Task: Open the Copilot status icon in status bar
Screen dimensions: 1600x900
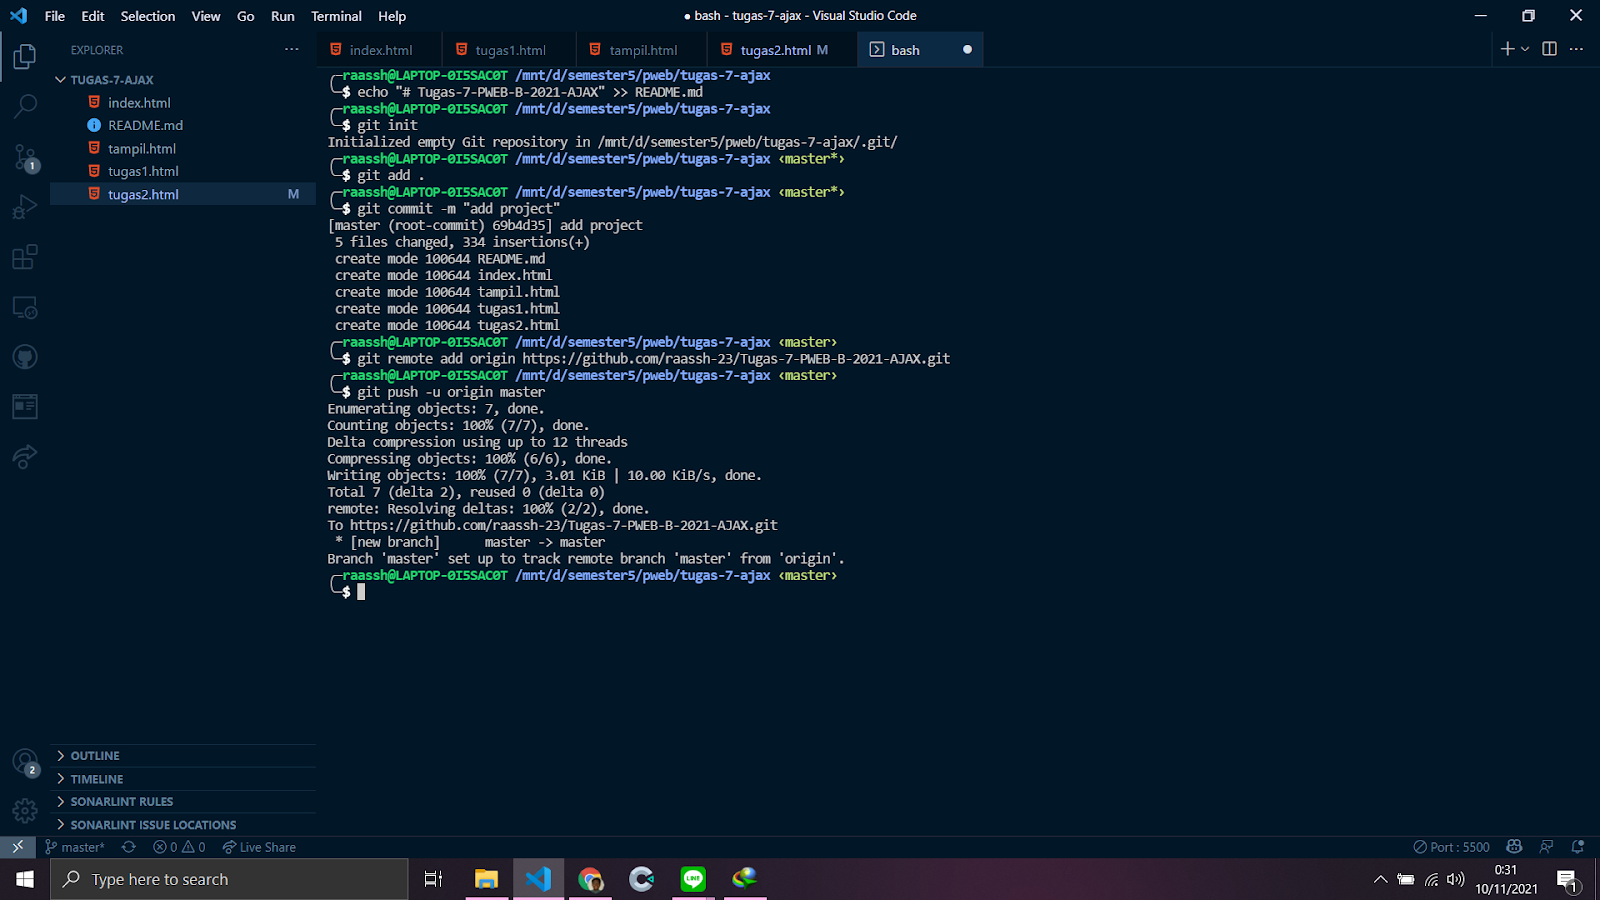Action: (1514, 847)
